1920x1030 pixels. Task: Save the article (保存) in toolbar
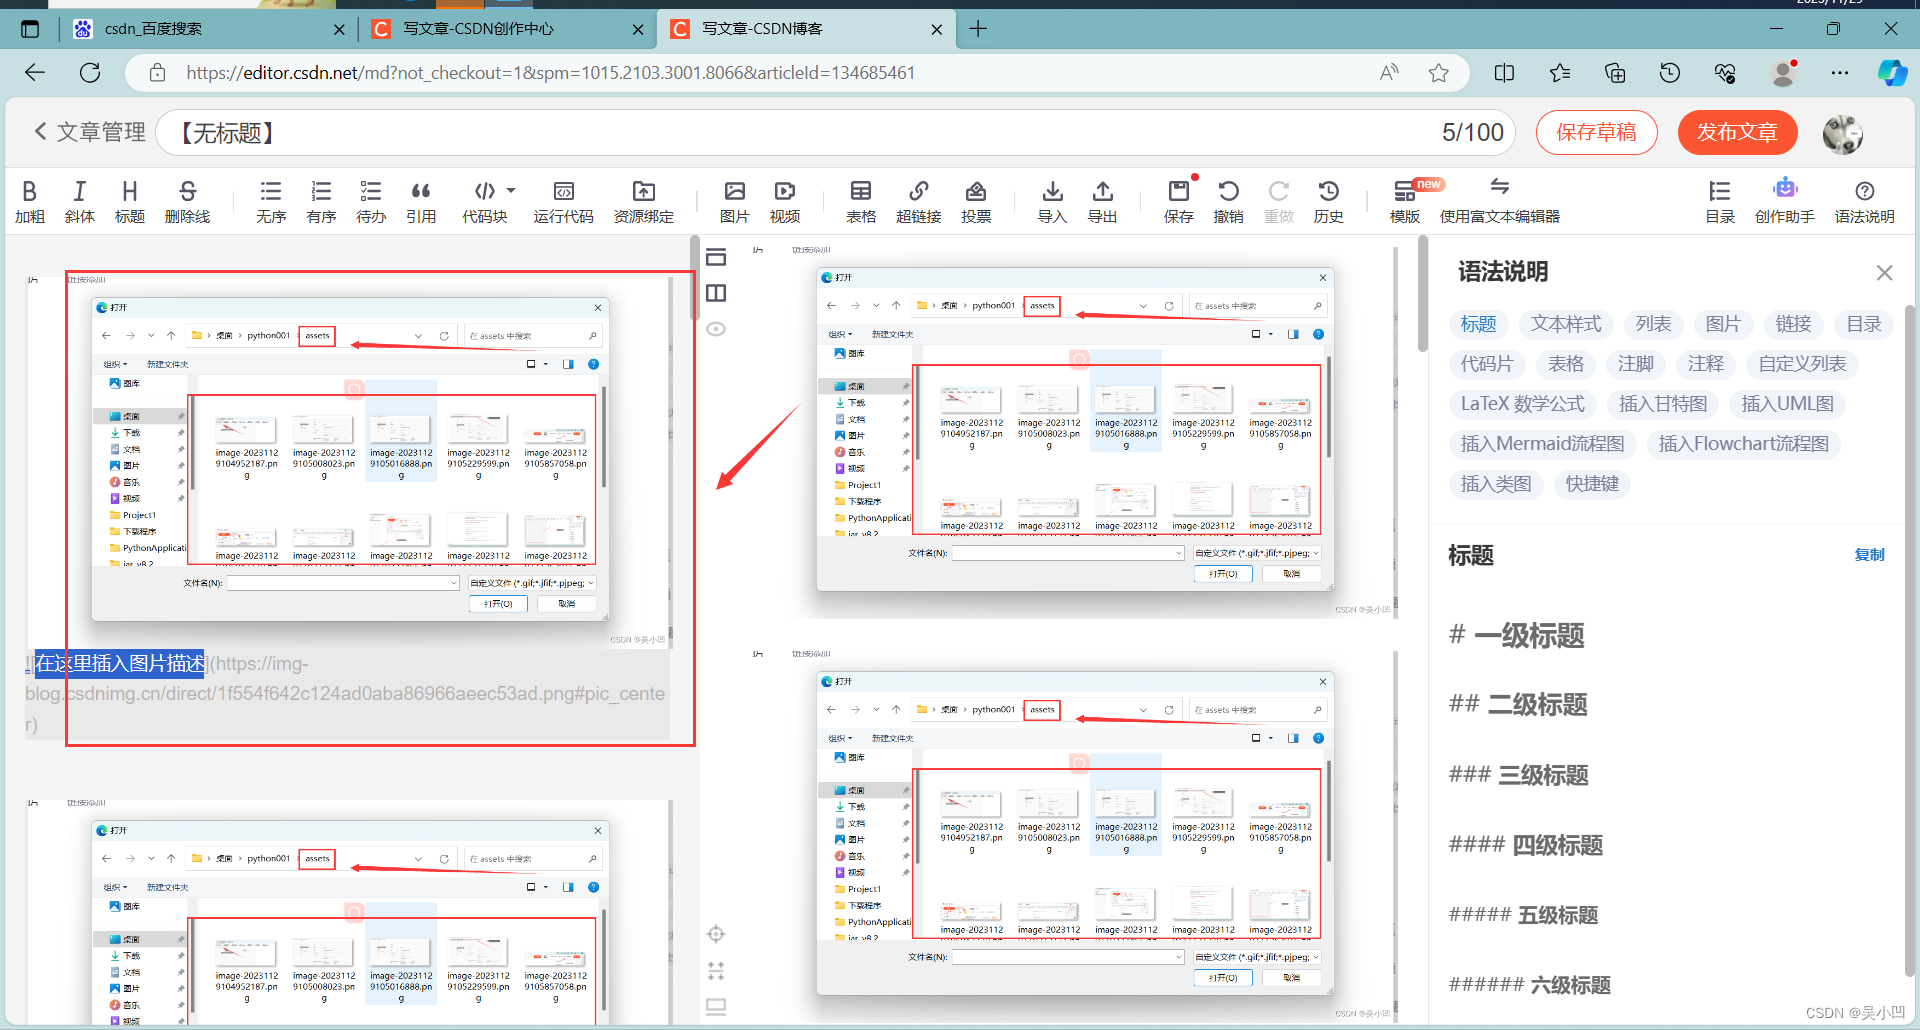point(1179,201)
